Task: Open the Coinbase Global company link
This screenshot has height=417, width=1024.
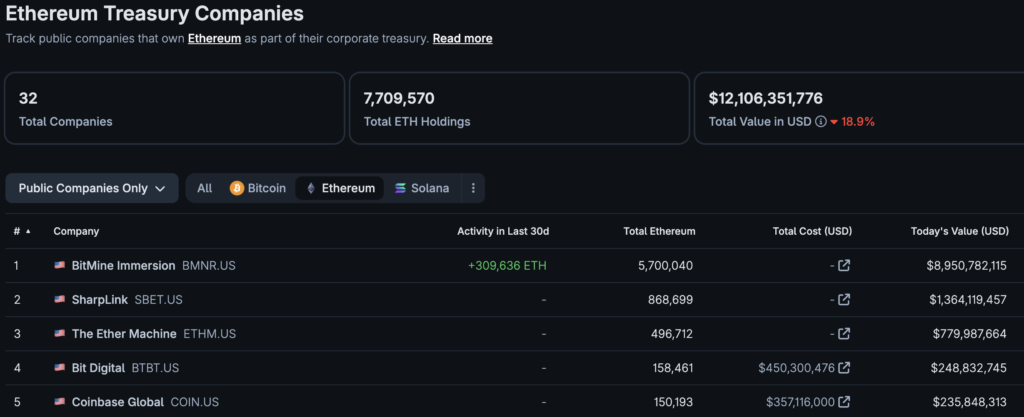Action: coord(118,401)
